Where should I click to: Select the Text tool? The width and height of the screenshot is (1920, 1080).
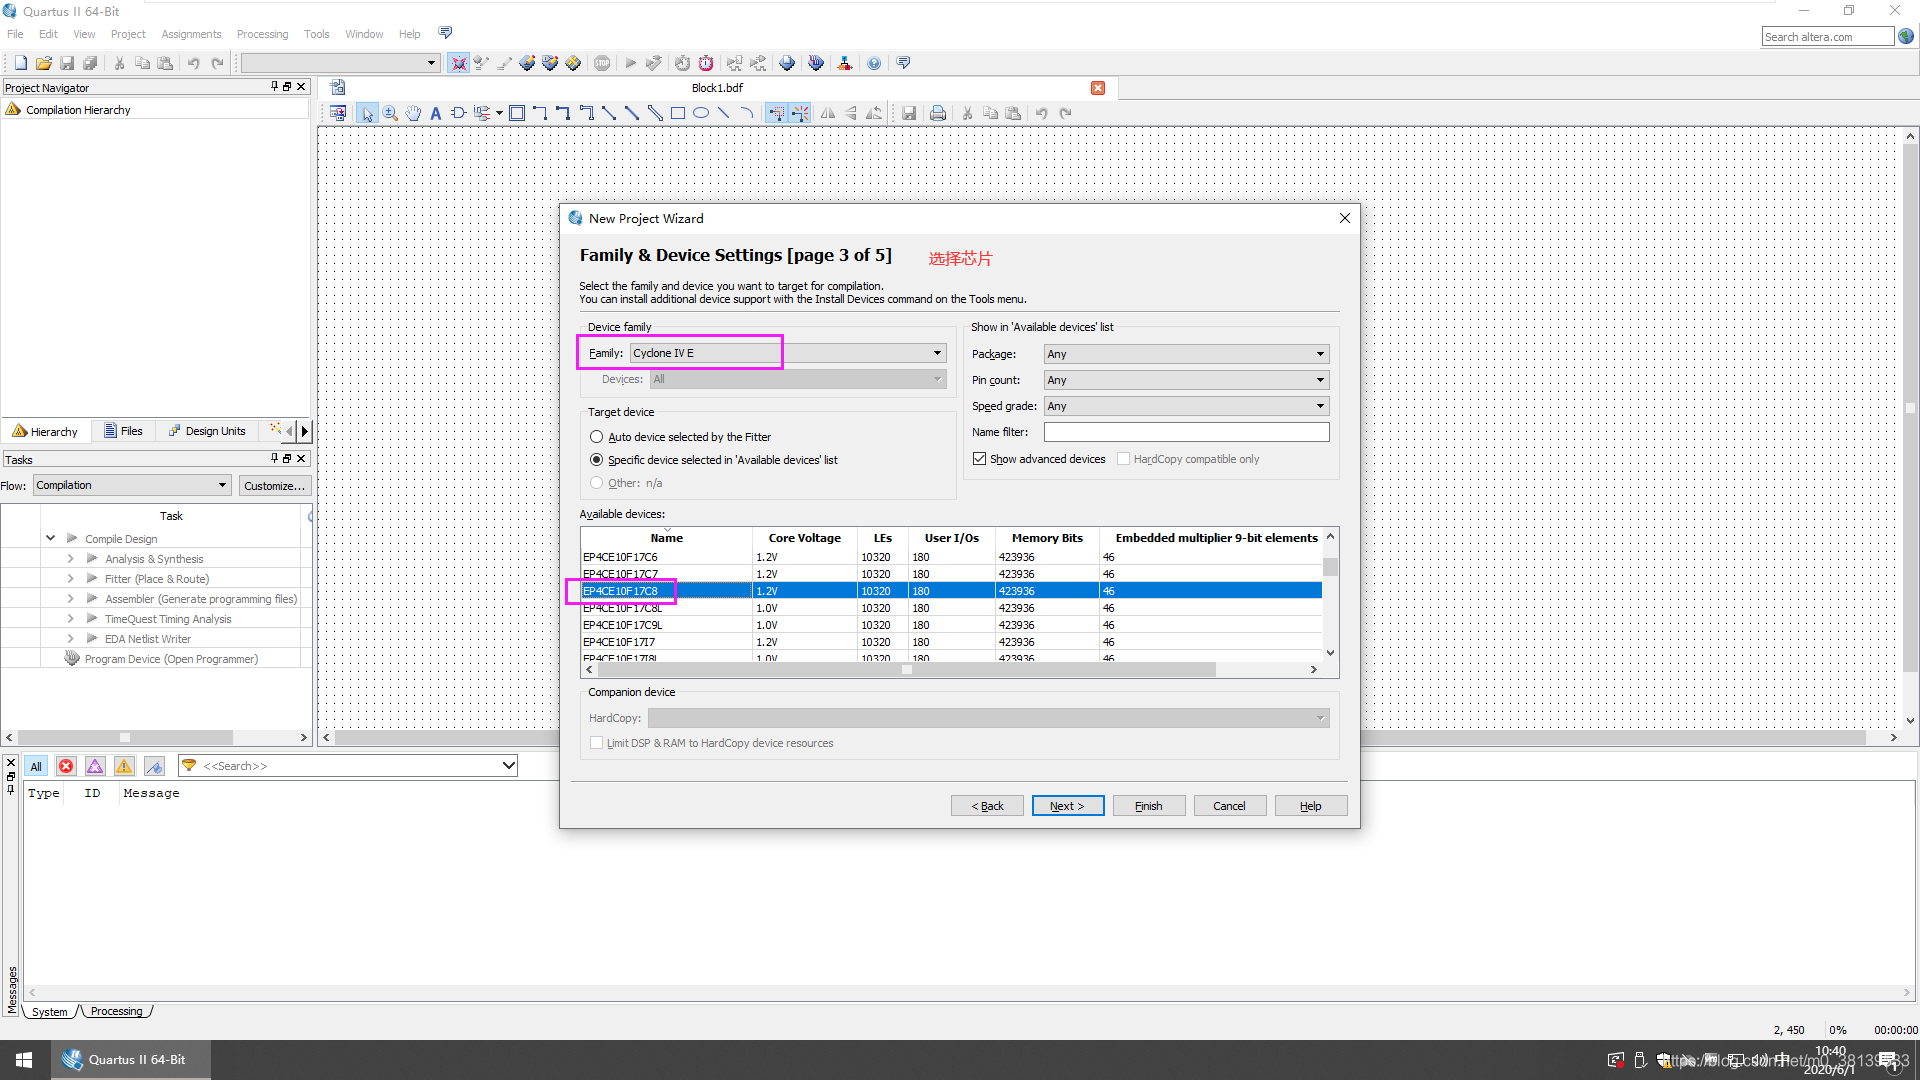[x=436, y=113]
